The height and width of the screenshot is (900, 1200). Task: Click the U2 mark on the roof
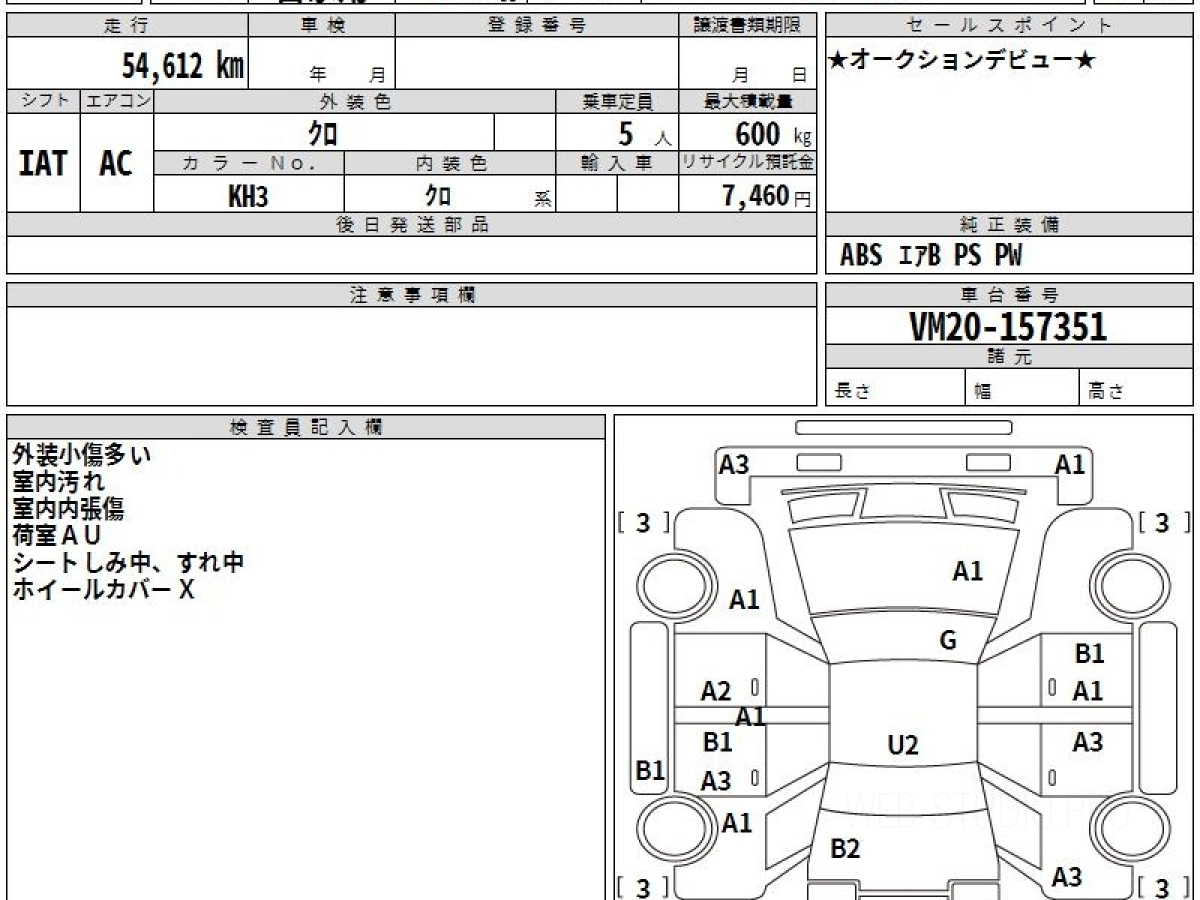(x=903, y=745)
